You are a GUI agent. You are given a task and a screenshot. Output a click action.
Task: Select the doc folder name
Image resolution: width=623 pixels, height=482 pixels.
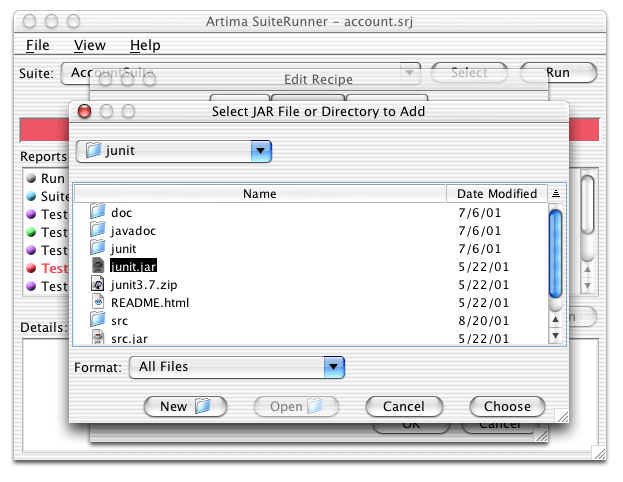(x=122, y=213)
